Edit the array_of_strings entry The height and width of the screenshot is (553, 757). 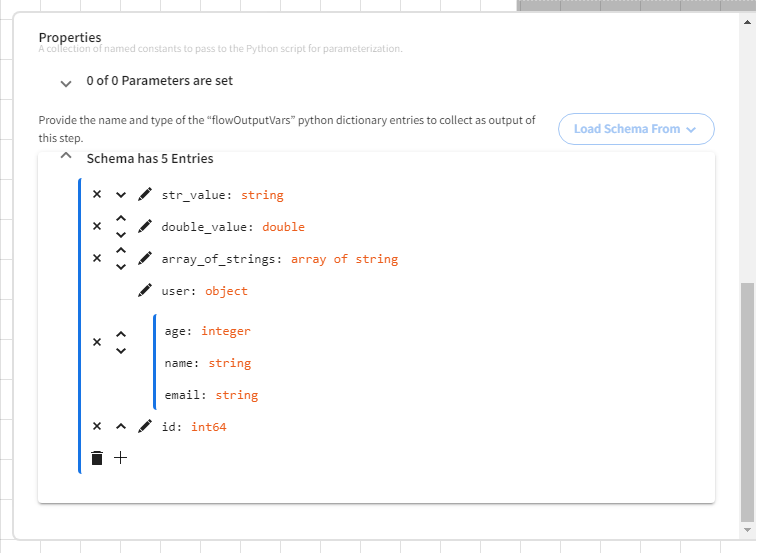[145, 258]
